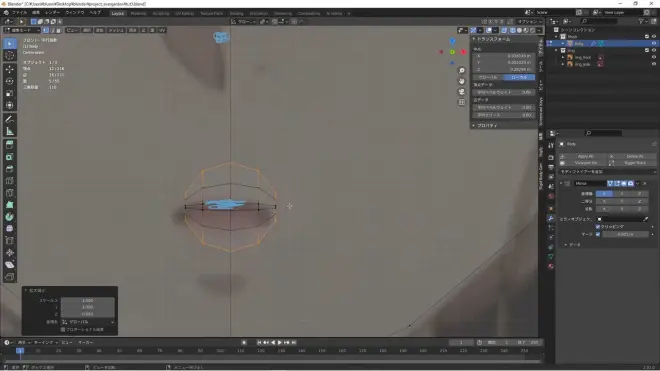This screenshot has width=660, height=371.
Task: Toggle Mesh collection exclude checkbox
Action: click(647, 37)
